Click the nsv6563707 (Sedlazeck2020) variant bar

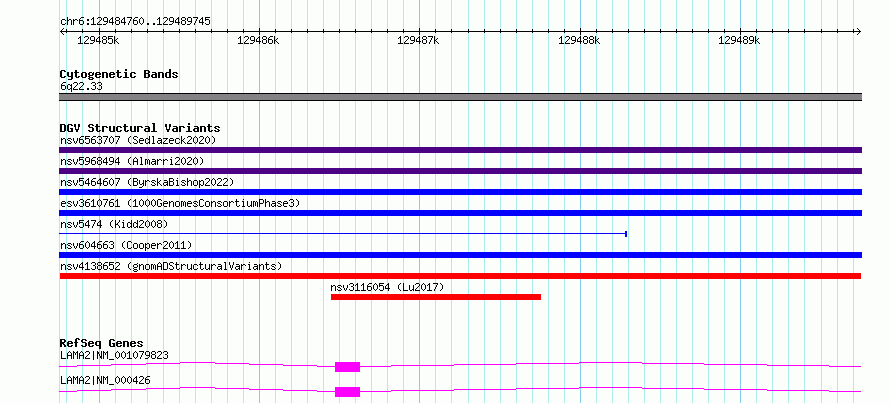pos(460,150)
